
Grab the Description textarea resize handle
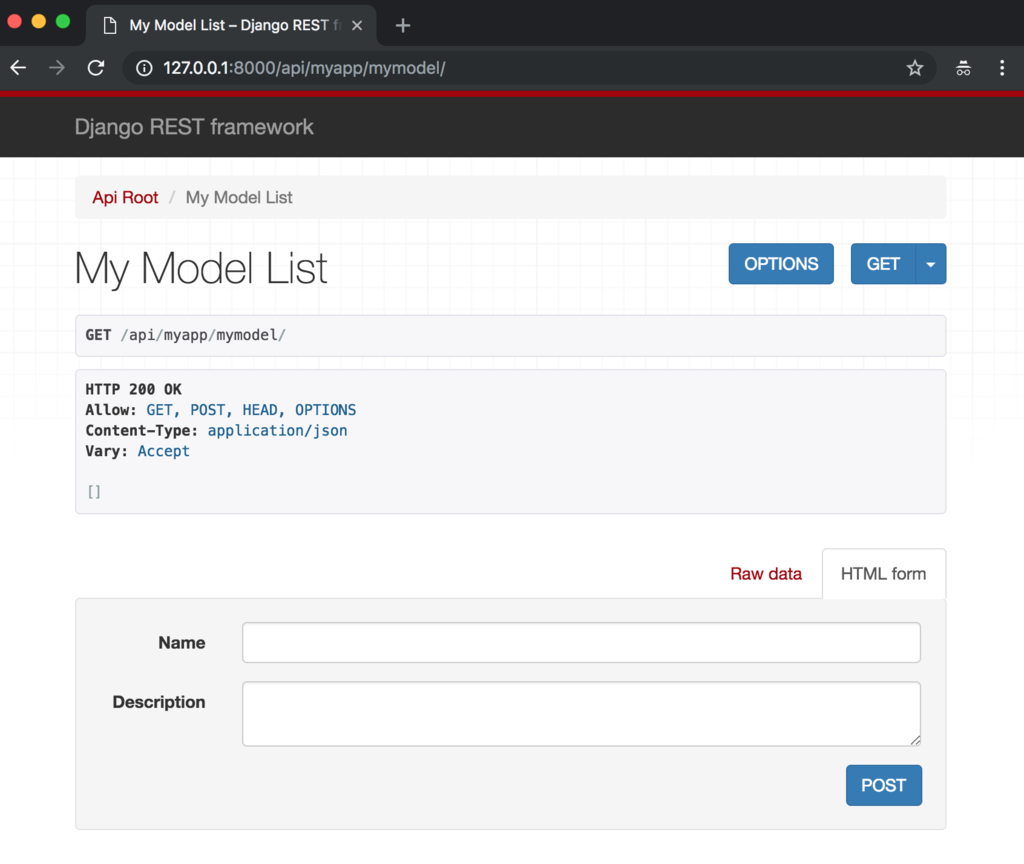[x=916, y=740]
